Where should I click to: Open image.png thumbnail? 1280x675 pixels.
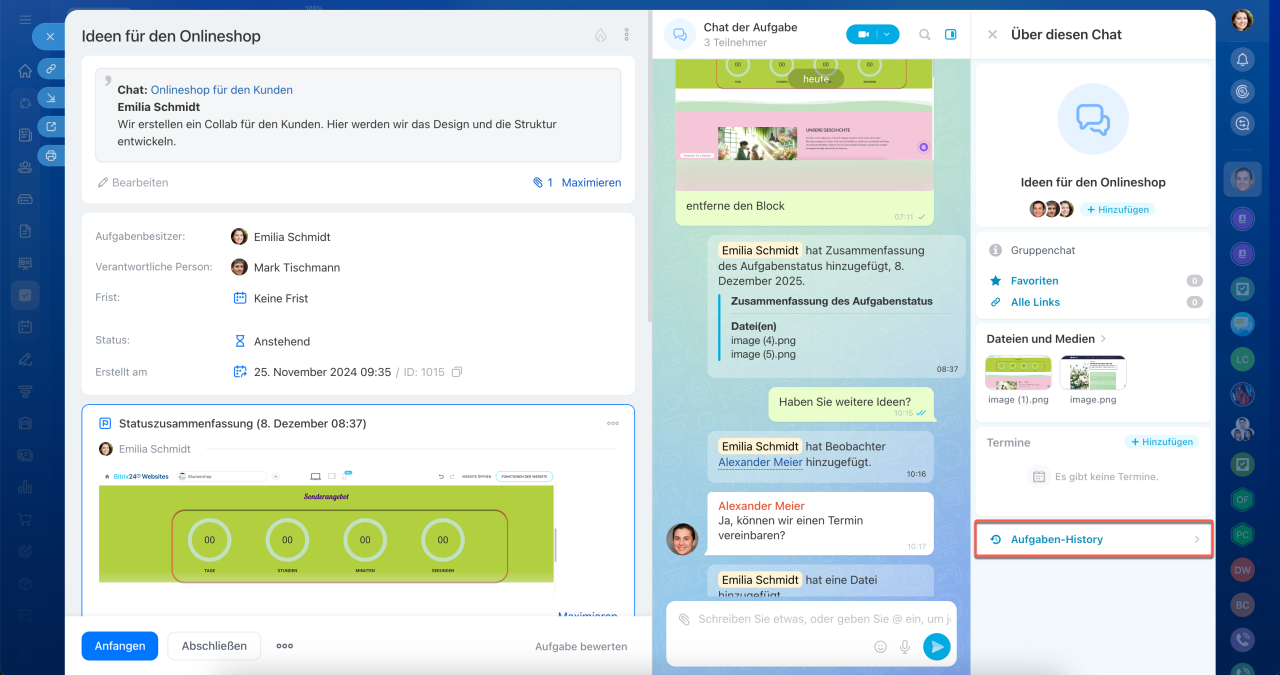tap(1093, 373)
